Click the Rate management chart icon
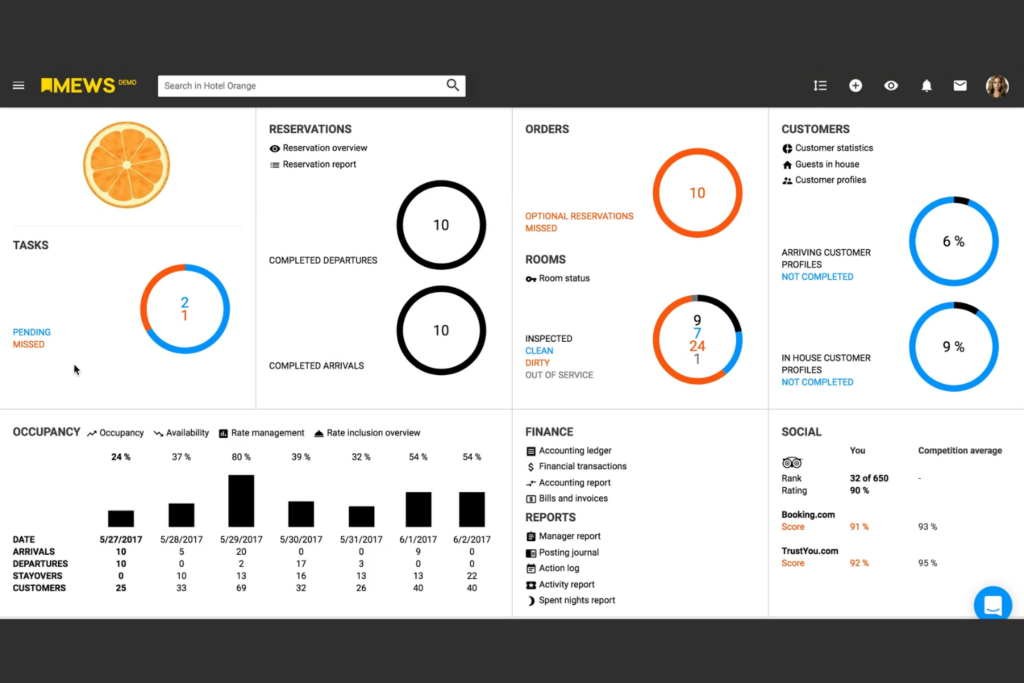 (x=223, y=434)
